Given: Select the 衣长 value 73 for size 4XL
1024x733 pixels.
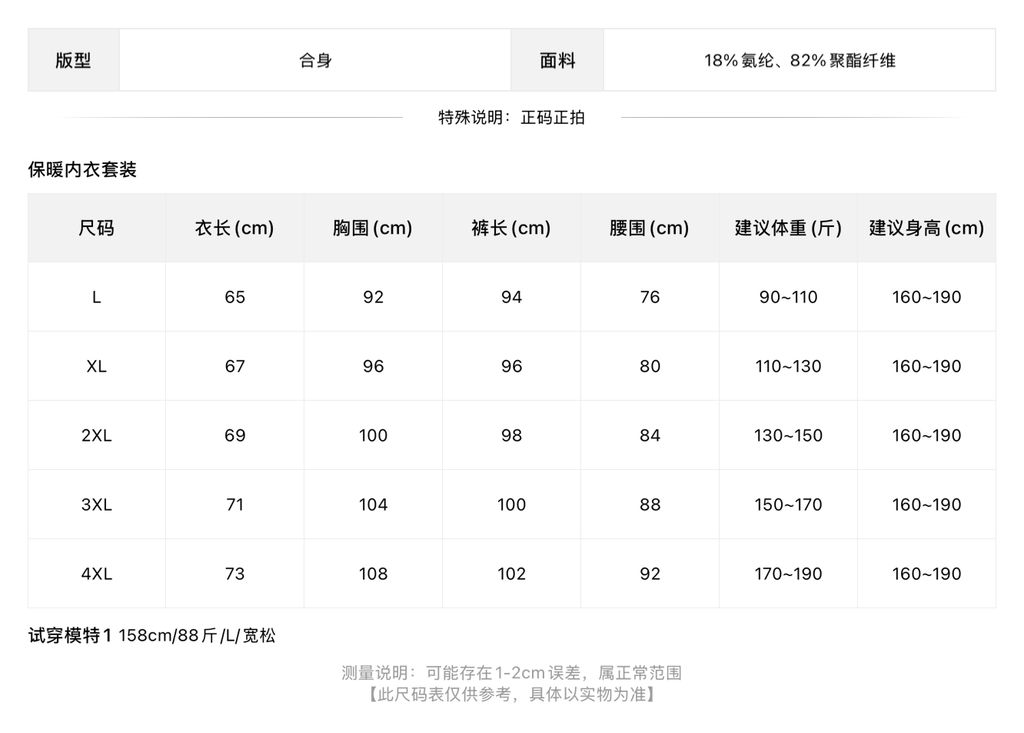Looking at the screenshot, I should (x=234, y=574).
